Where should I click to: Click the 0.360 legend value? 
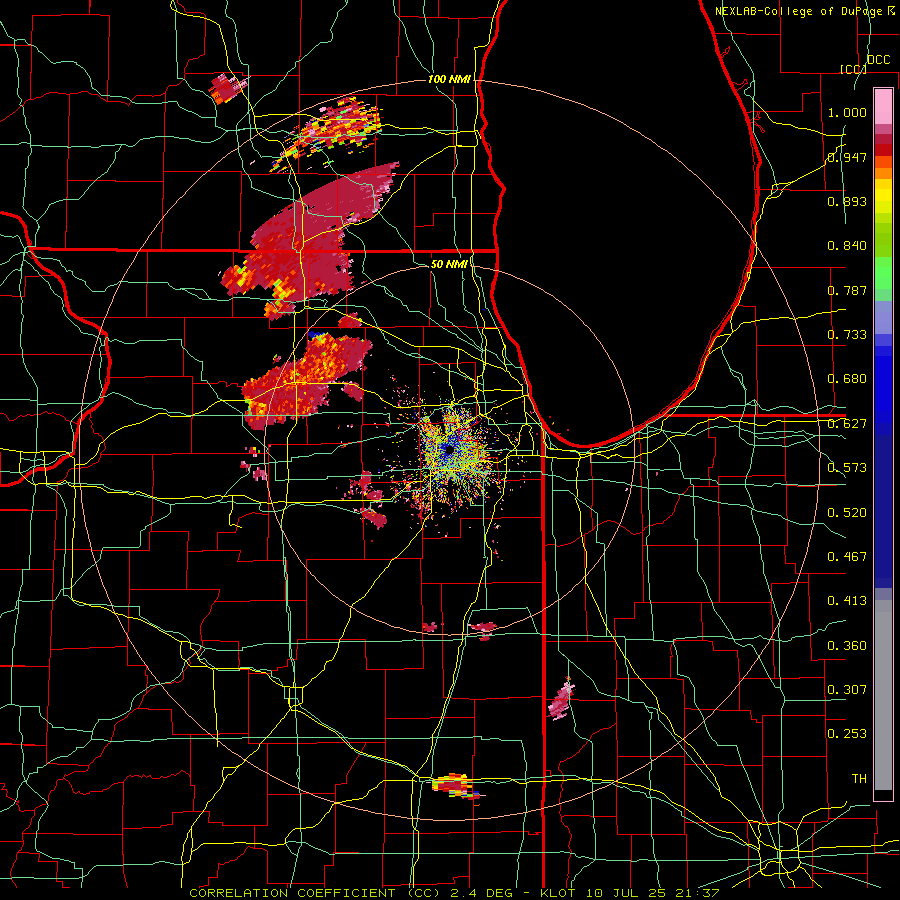point(847,646)
